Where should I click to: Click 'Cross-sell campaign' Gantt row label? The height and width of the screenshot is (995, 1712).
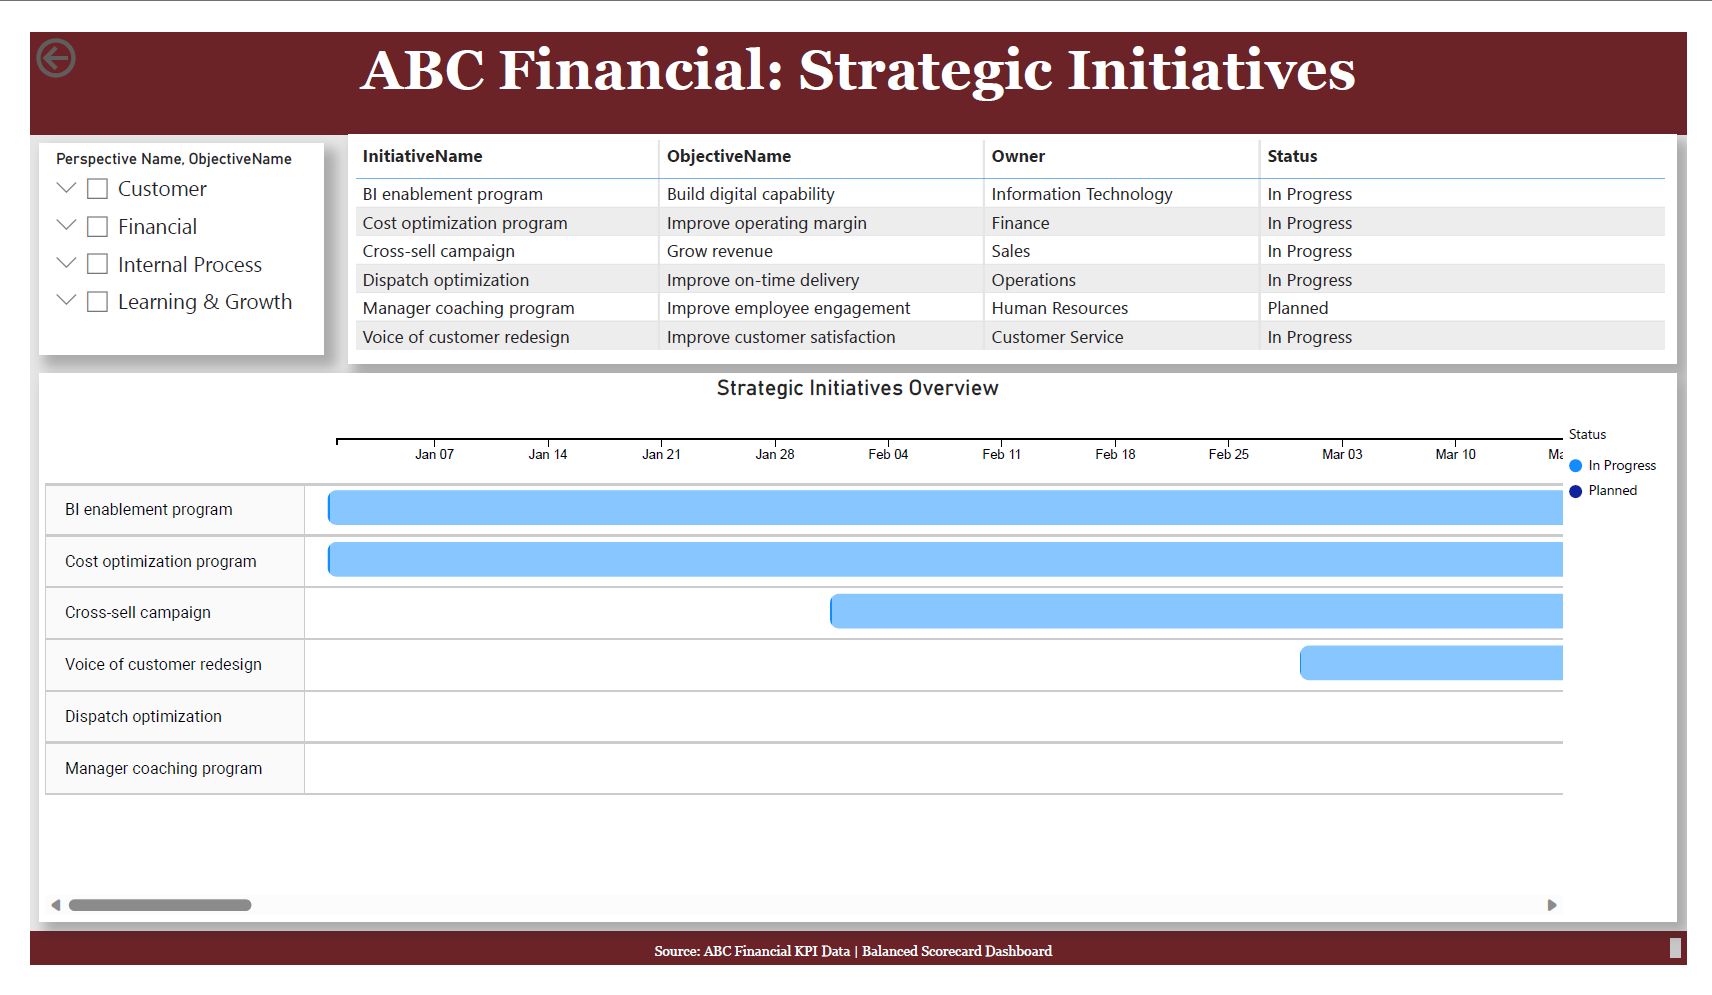tap(138, 612)
